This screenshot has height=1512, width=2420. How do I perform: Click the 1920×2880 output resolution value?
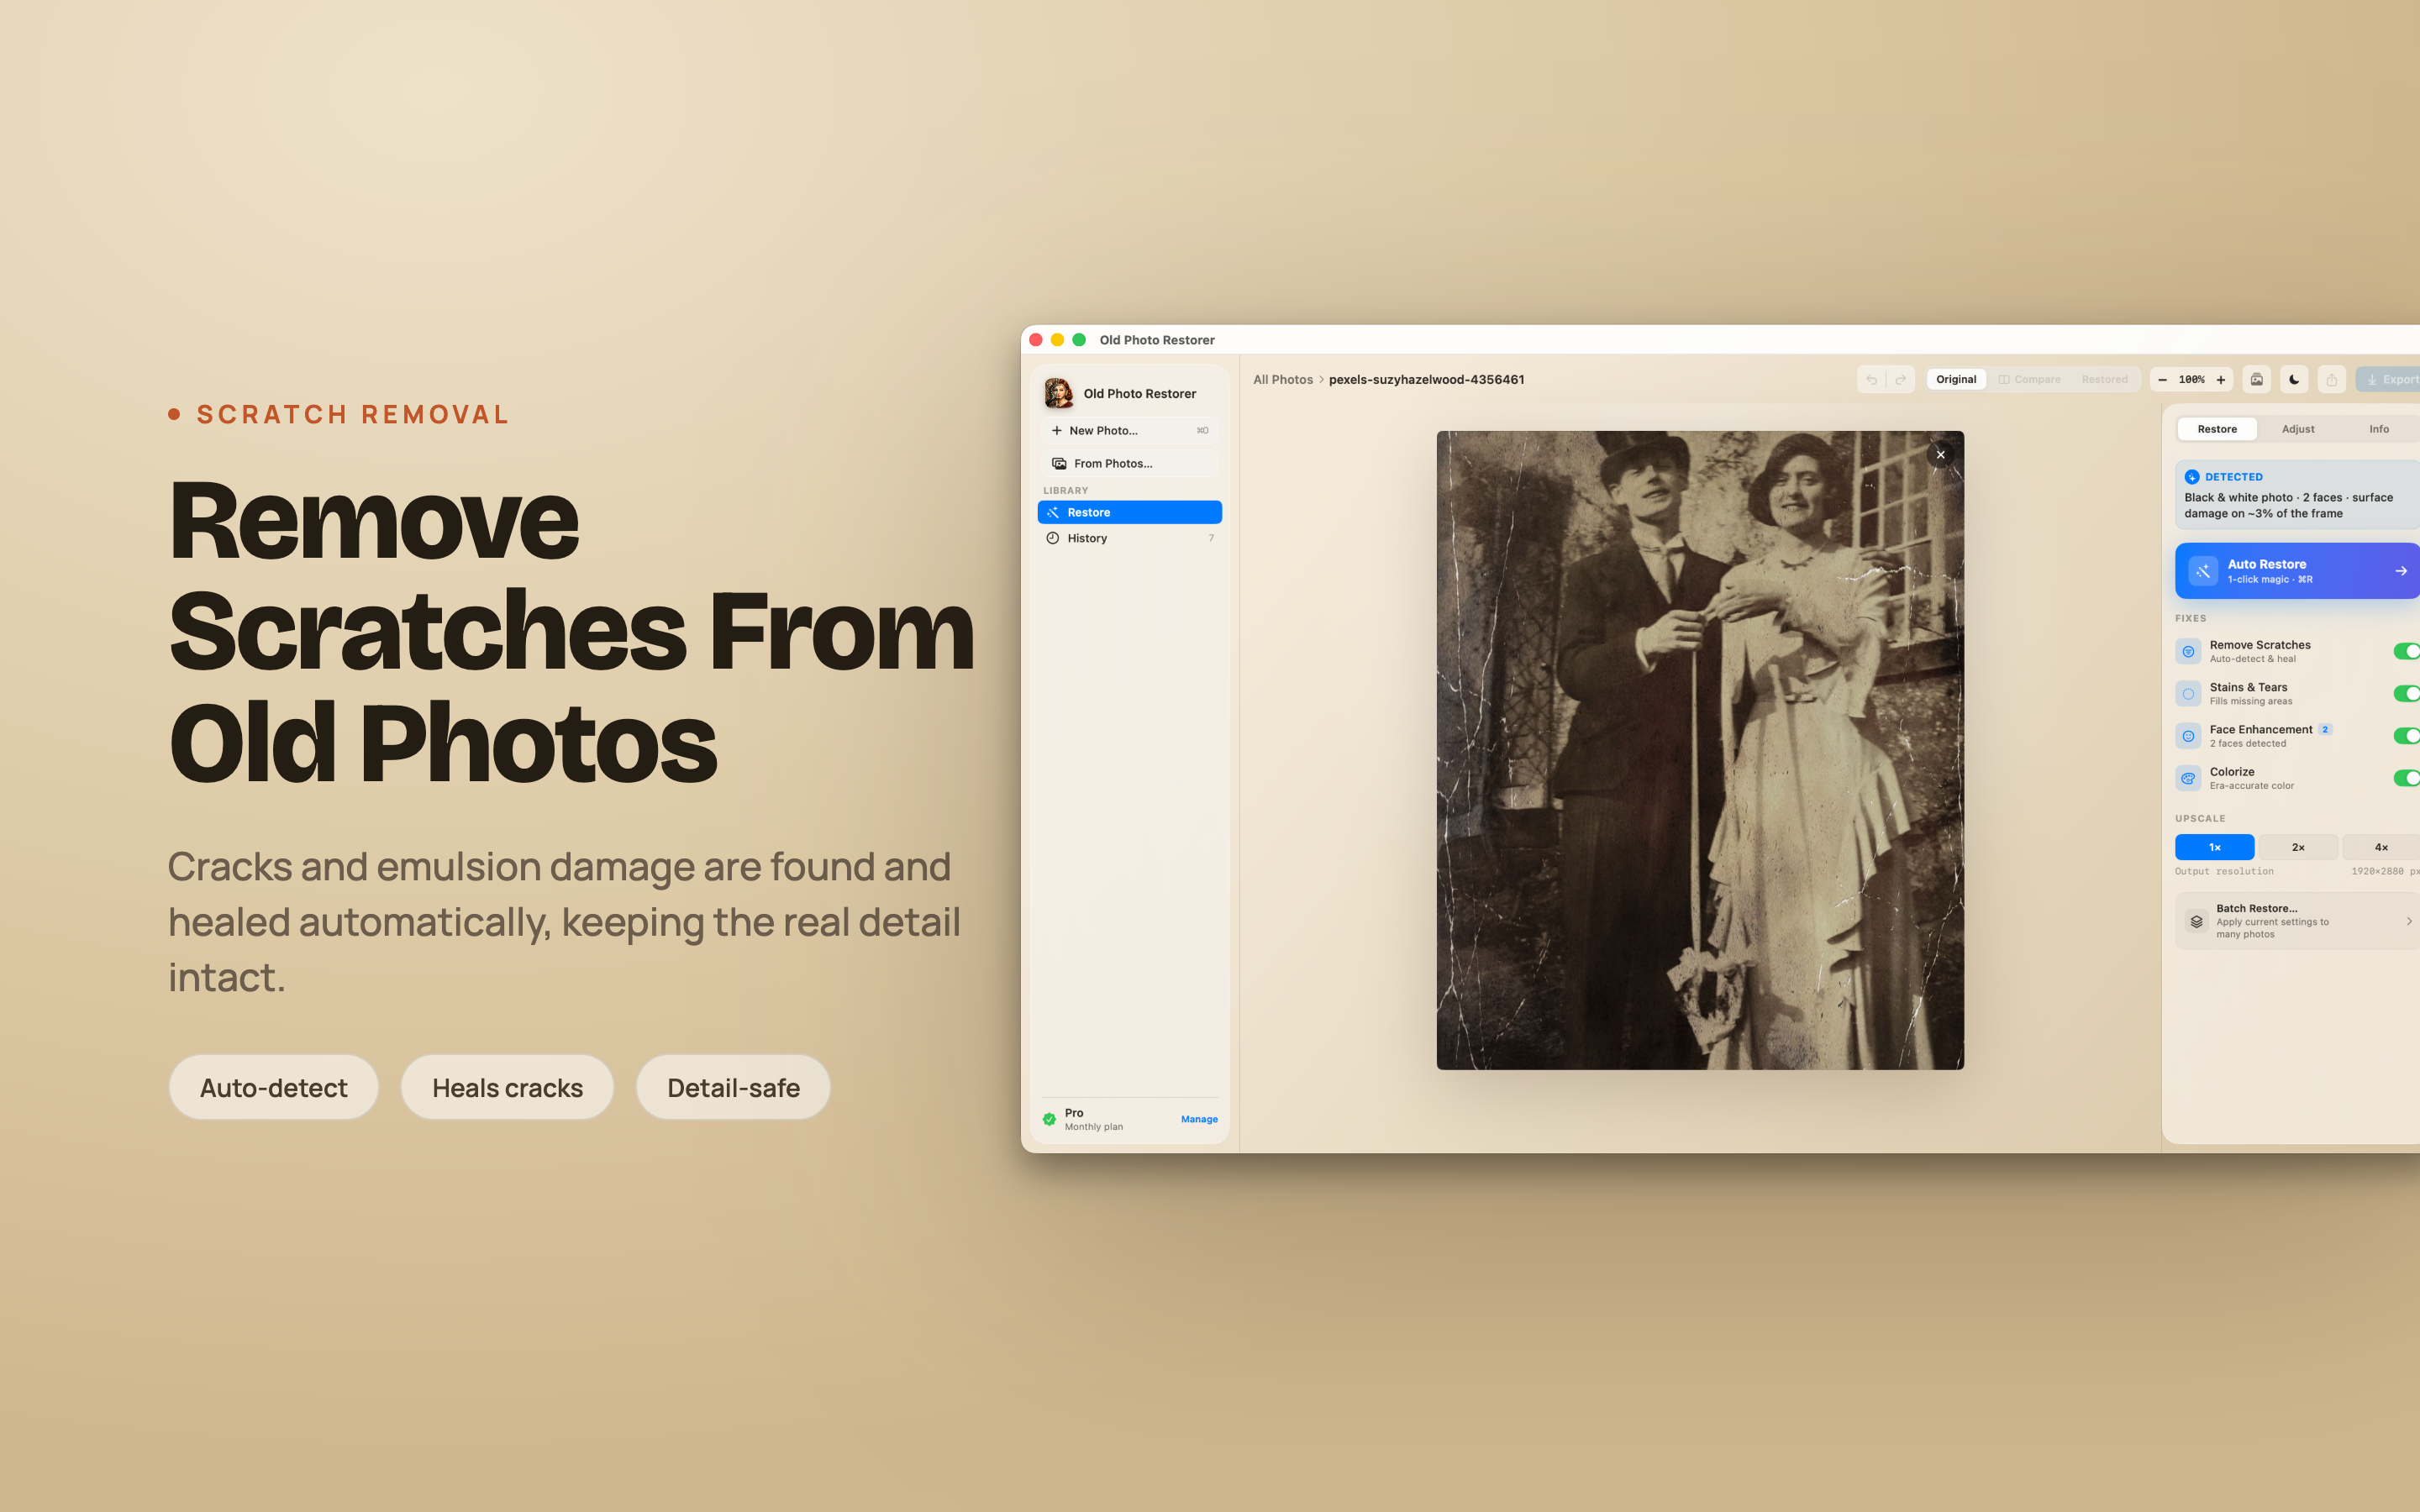tap(2385, 872)
